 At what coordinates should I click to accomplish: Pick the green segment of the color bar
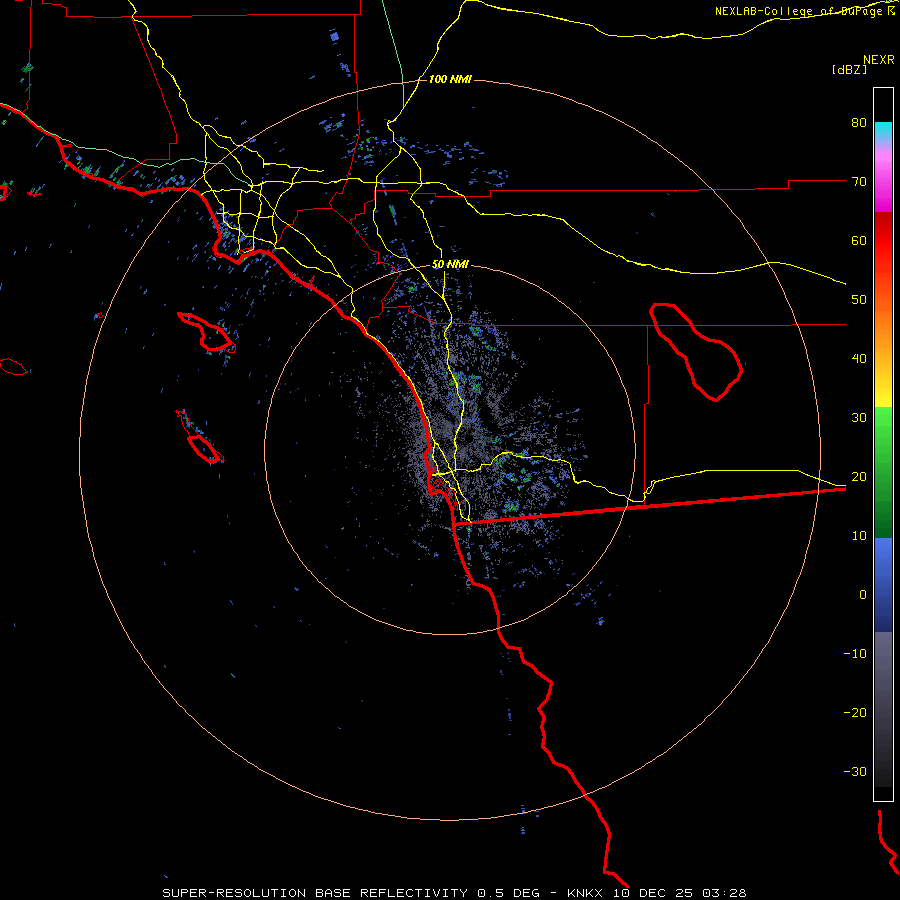point(883,472)
